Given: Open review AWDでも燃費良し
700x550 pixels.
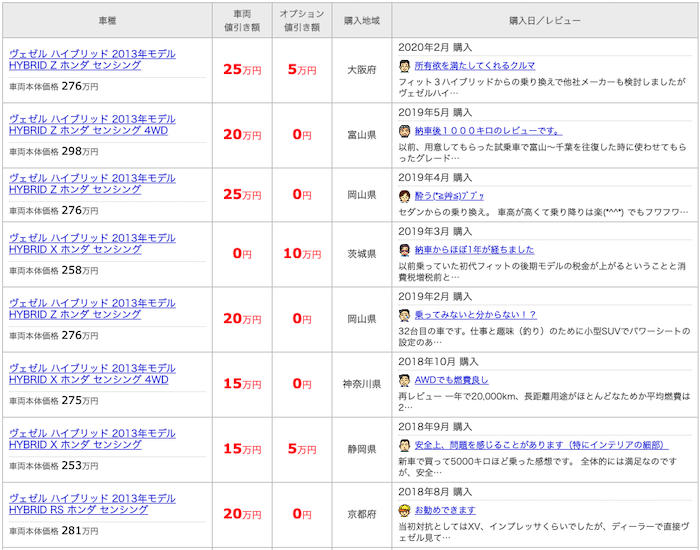Looking at the screenshot, I should tap(451, 380).
